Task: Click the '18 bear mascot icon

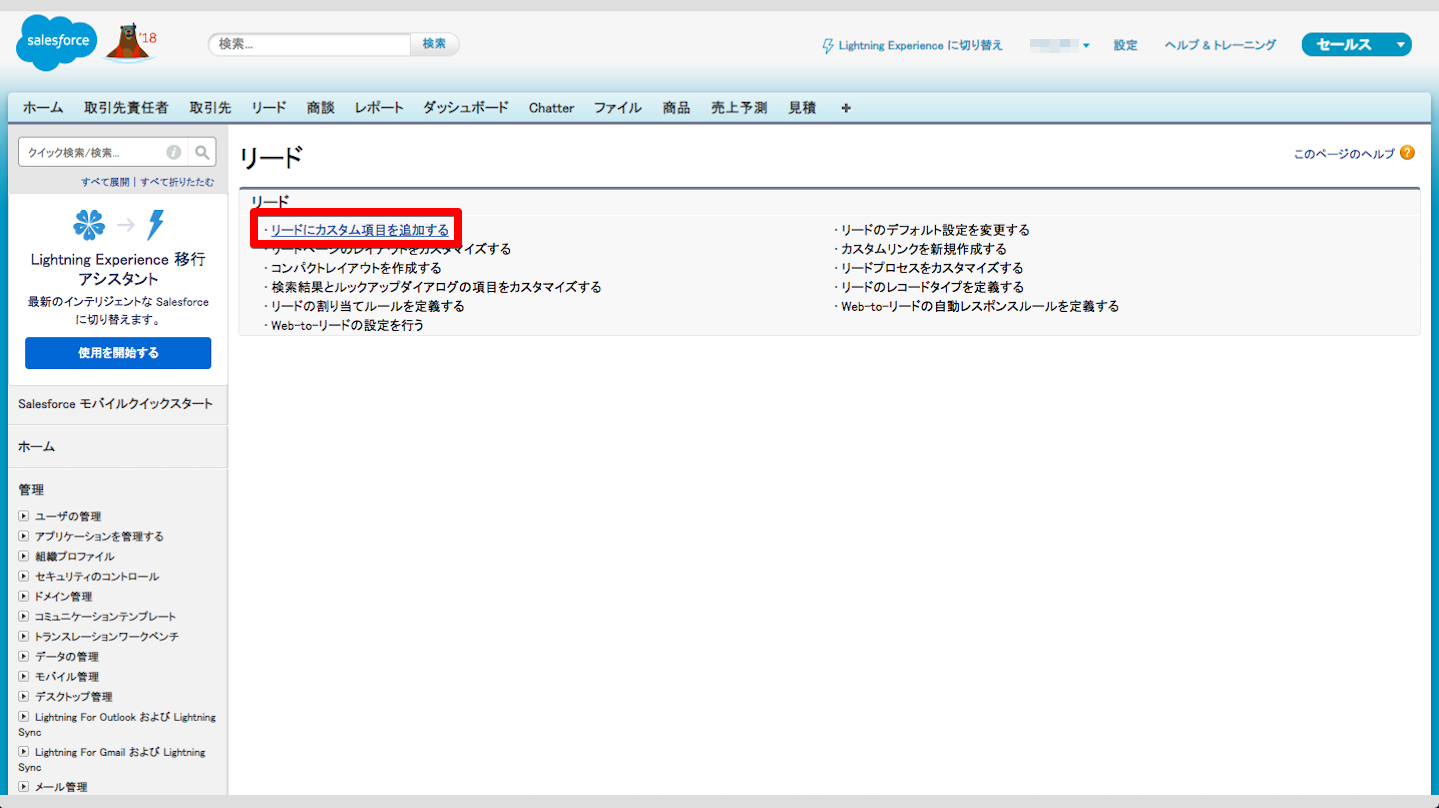Action: [133, 43]
